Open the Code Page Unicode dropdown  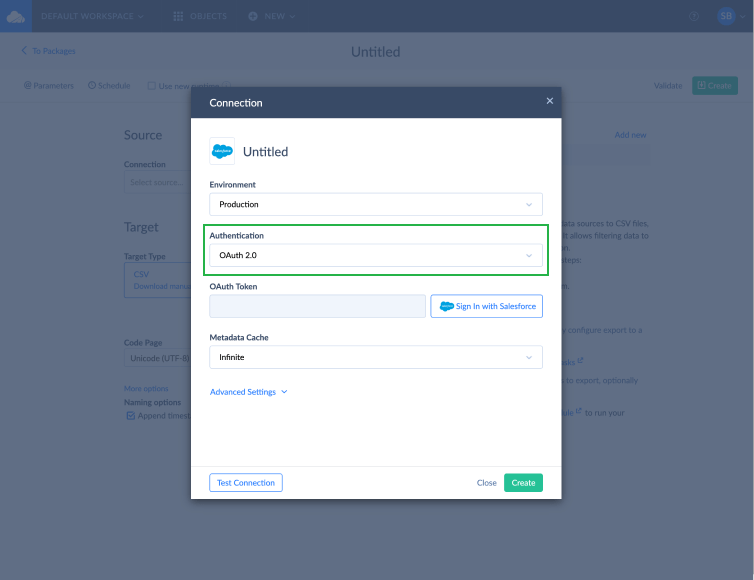158,358
